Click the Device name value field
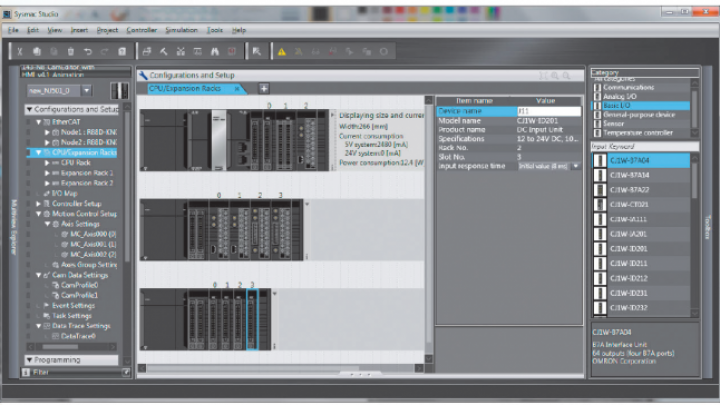Screen dimensions: 720x405 pyautogui.click(x=548, y=111)
